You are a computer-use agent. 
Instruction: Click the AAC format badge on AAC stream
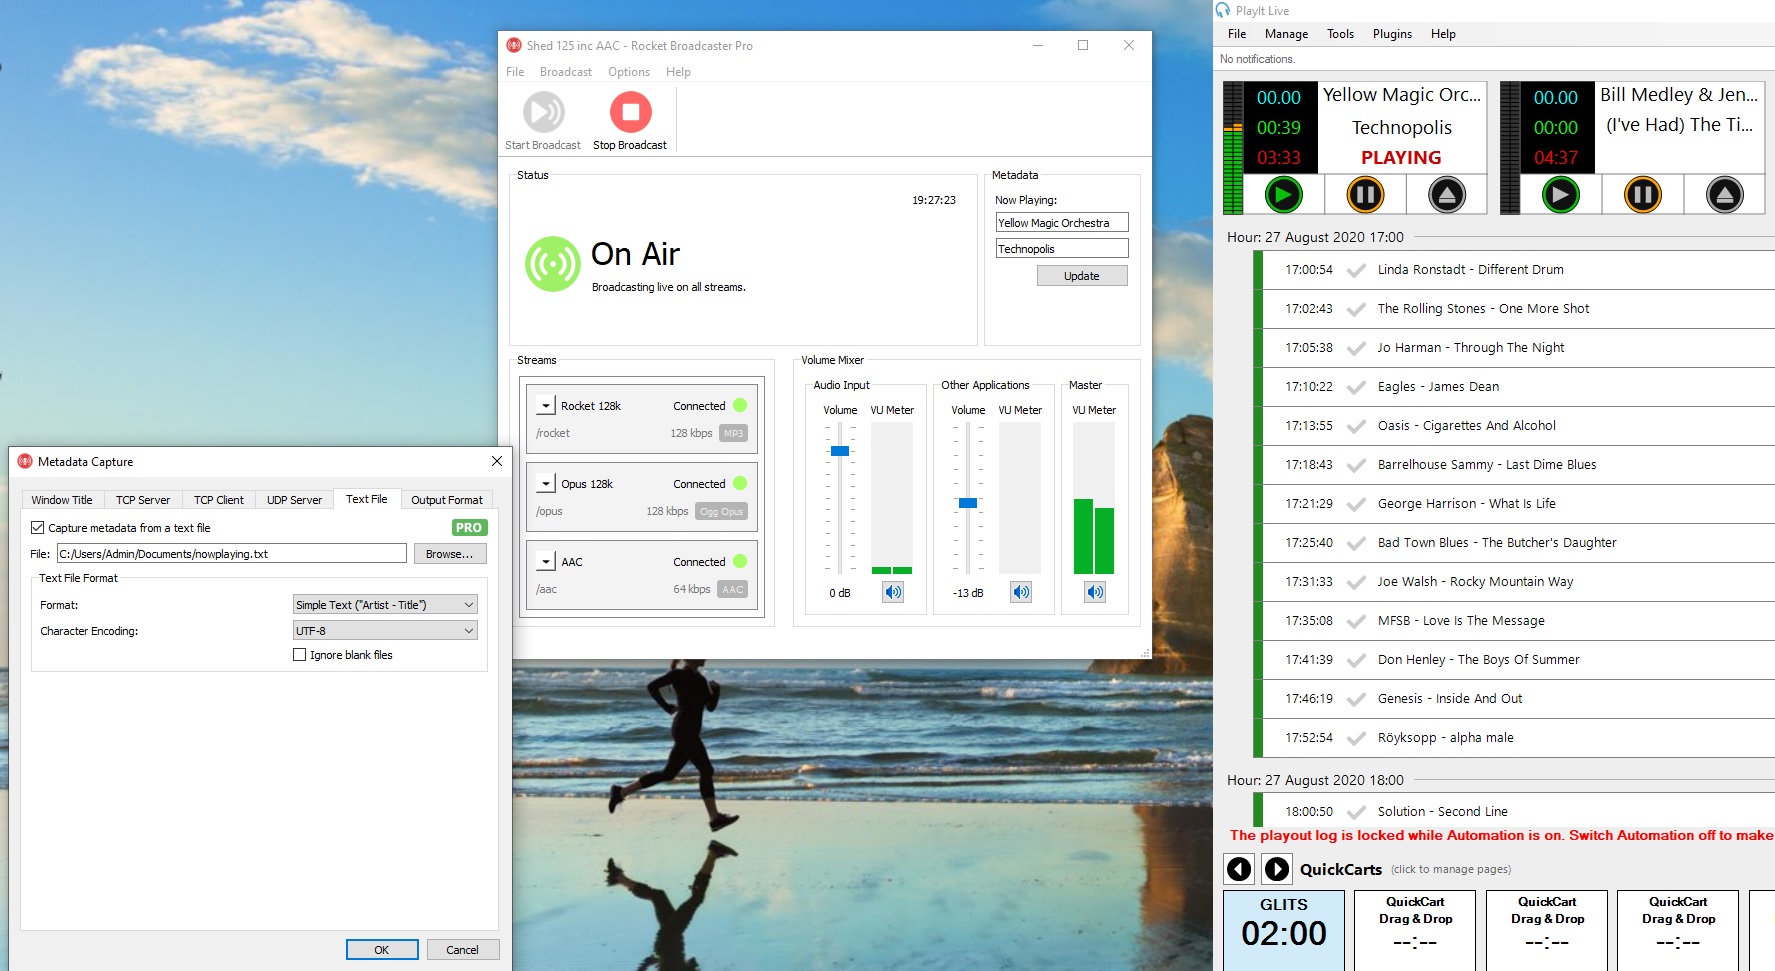[733, 589]
